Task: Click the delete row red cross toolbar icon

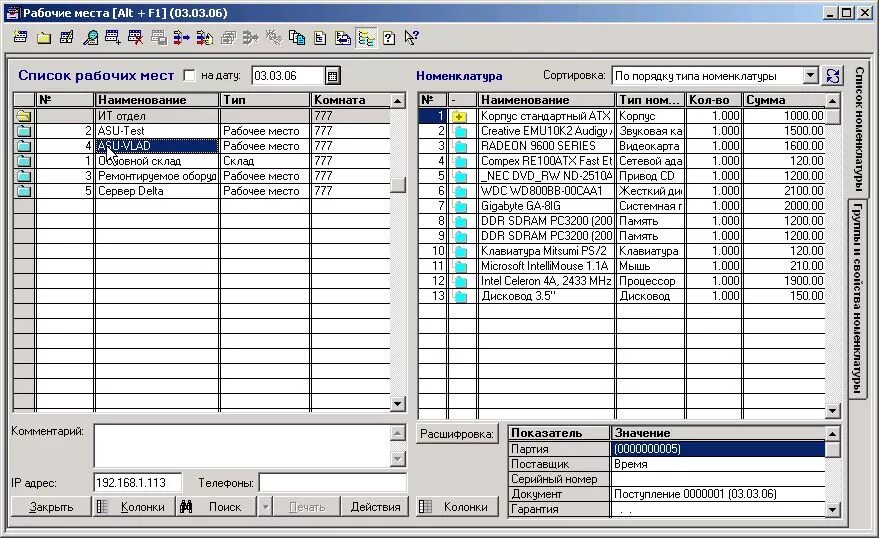Action: pos(136,38)
